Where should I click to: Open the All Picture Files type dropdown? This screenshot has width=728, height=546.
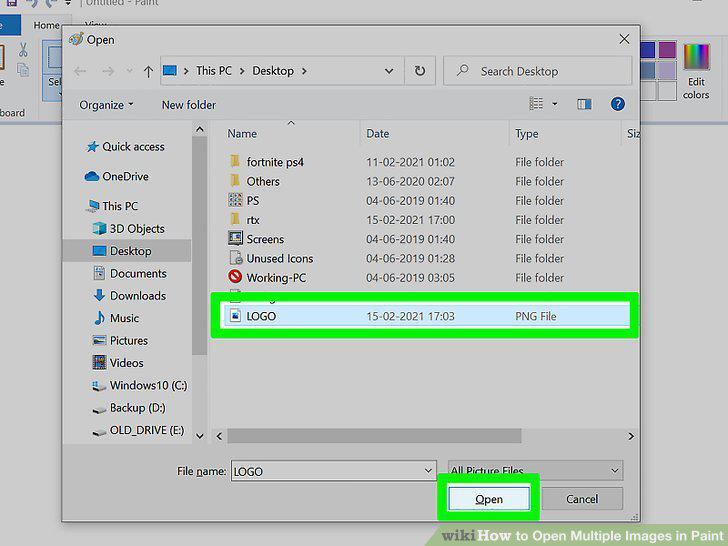coord(535,470)
